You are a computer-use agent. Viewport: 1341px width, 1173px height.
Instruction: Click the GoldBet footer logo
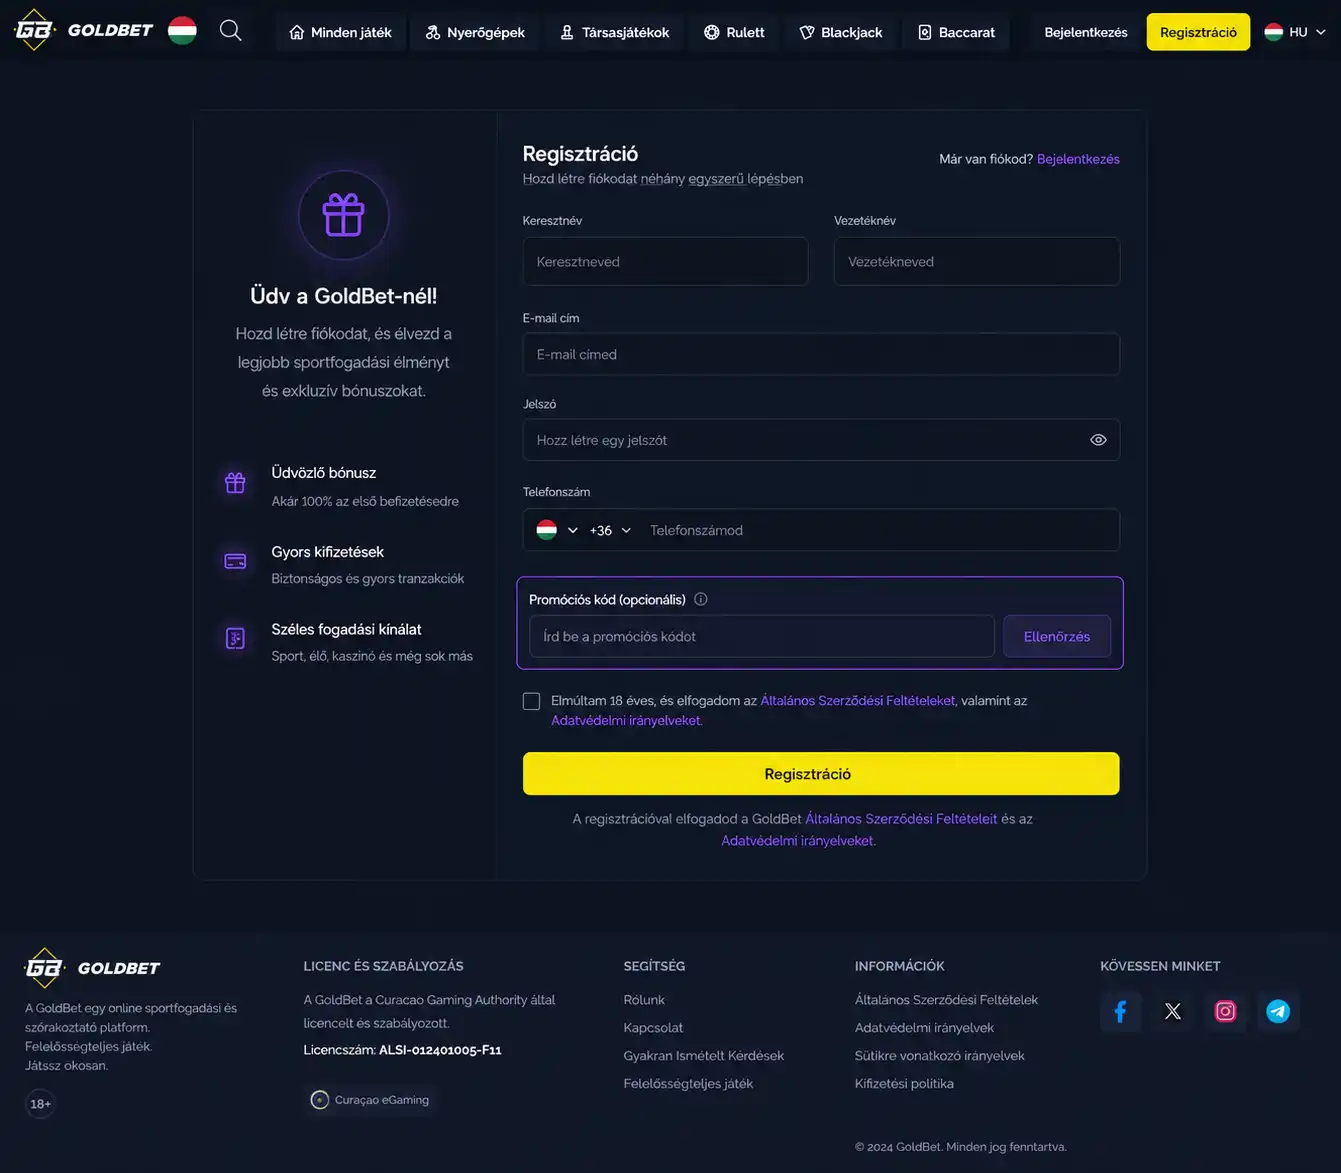(92, 967)
